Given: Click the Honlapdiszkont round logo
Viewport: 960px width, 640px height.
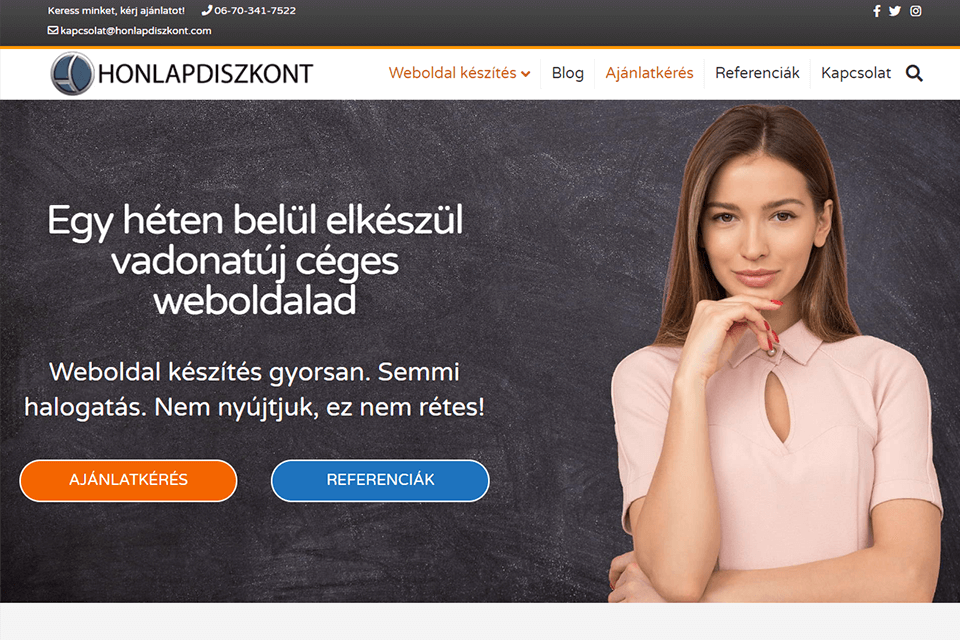Looking at the screenshot, I should [x=72, y=73].
